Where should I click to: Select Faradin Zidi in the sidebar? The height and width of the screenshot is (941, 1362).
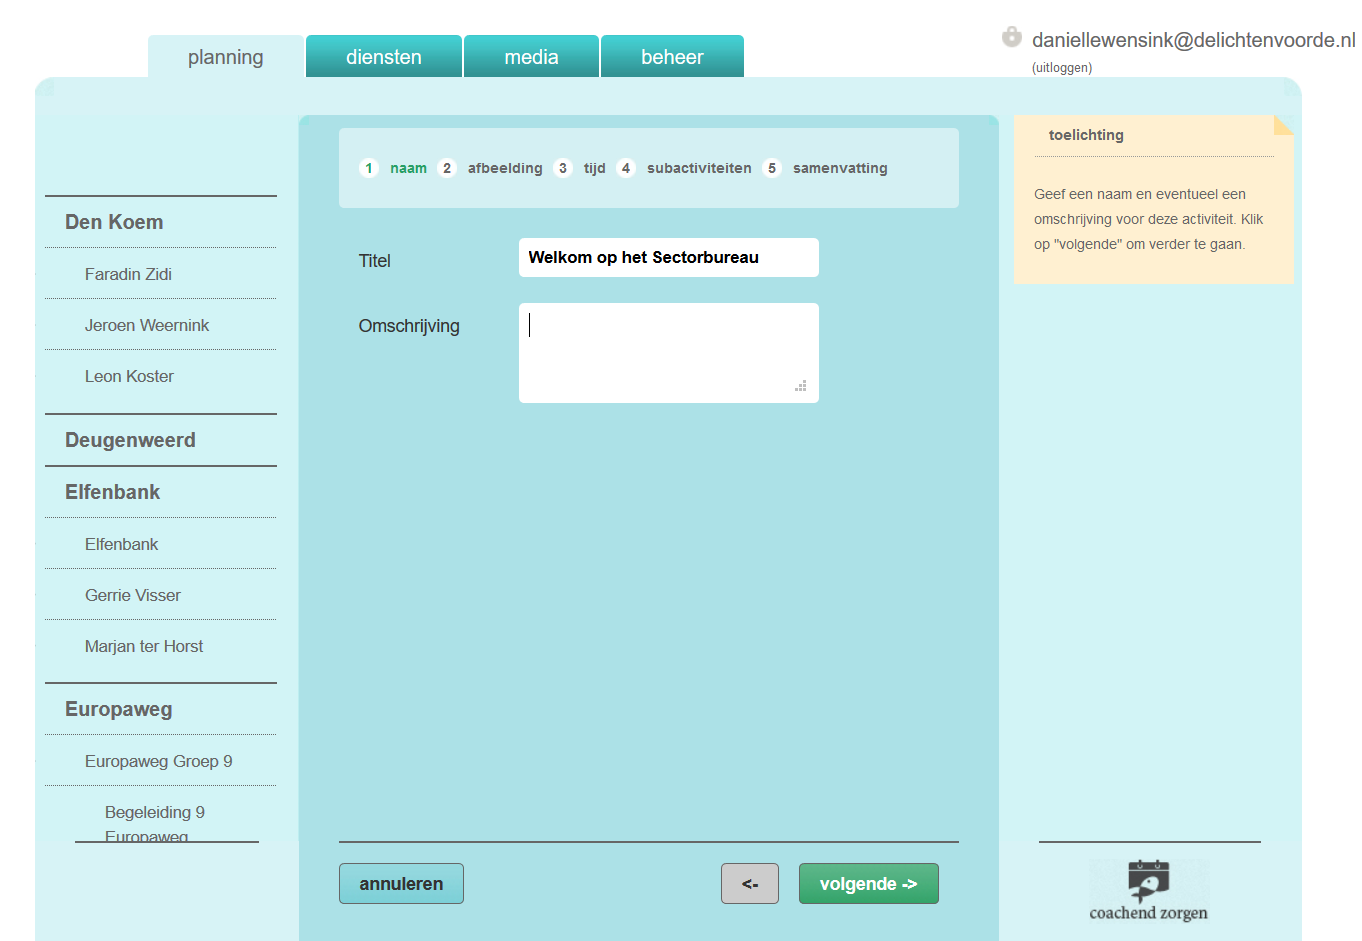128,274
